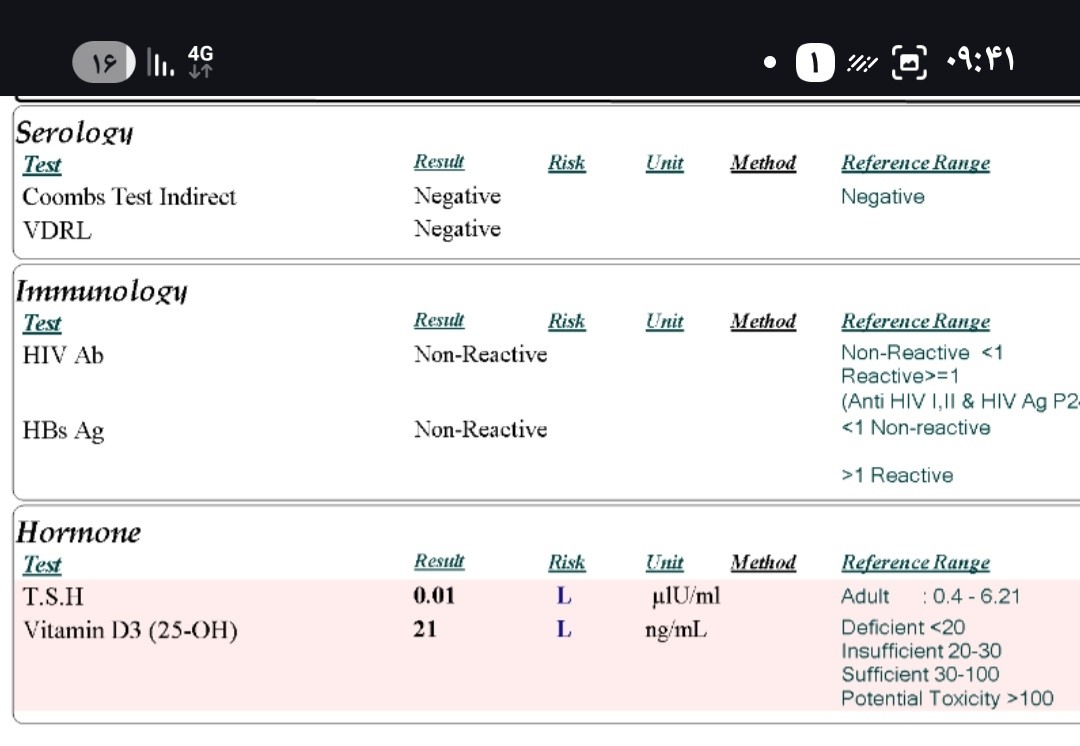Tap the white notification badge showing ۱
The width and height of the screenshot is (1080, 746).
pos(815,63)
